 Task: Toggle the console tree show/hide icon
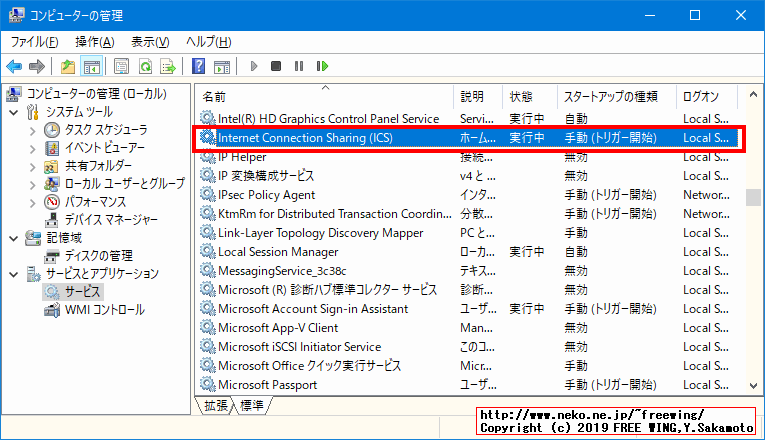click(92, 66)
